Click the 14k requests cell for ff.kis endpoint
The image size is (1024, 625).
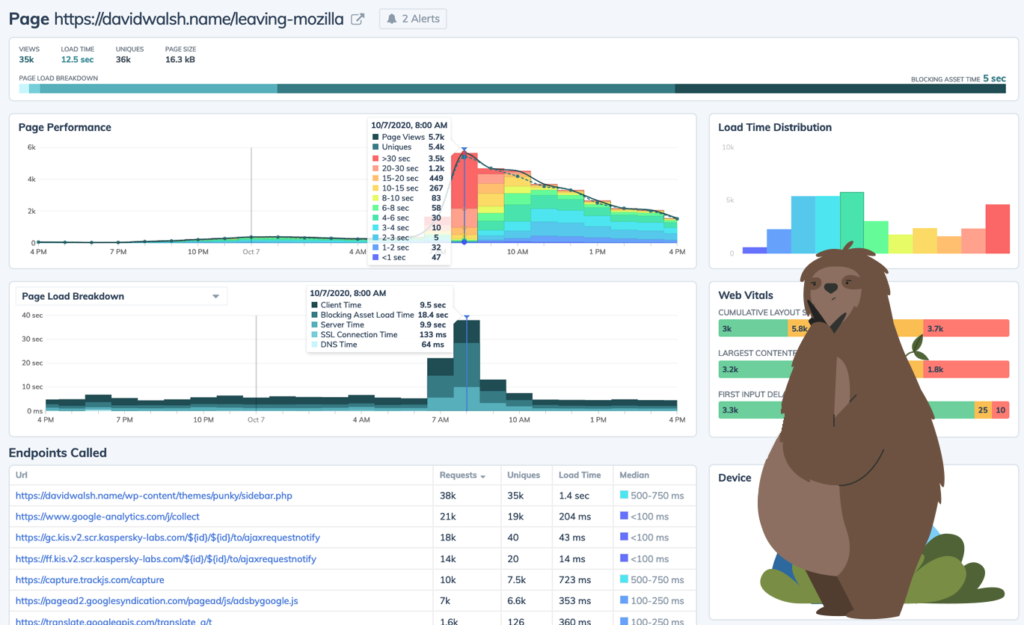pos(447,559)
